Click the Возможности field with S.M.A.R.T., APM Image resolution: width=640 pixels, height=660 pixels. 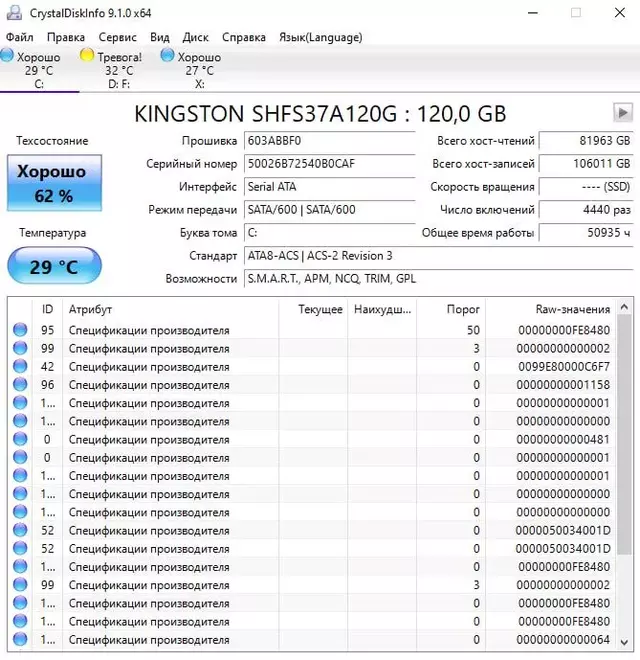438,279
